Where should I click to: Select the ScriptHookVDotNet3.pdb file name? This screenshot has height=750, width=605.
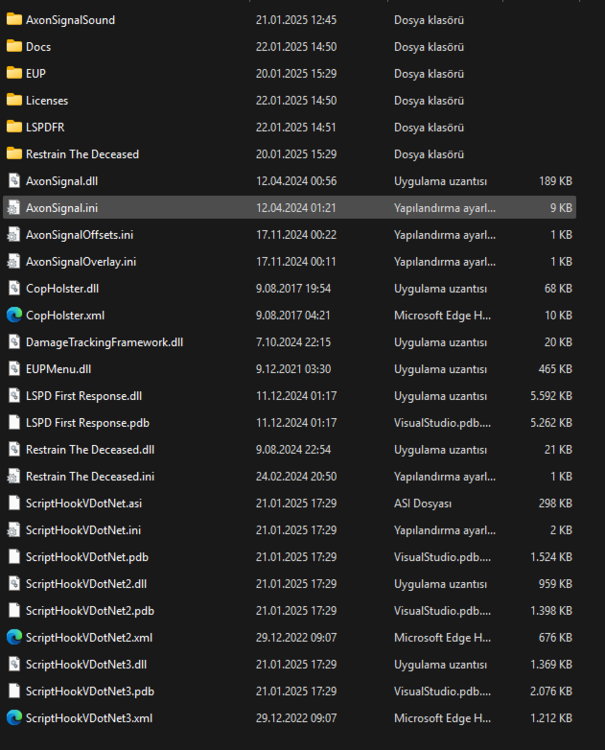90,691
